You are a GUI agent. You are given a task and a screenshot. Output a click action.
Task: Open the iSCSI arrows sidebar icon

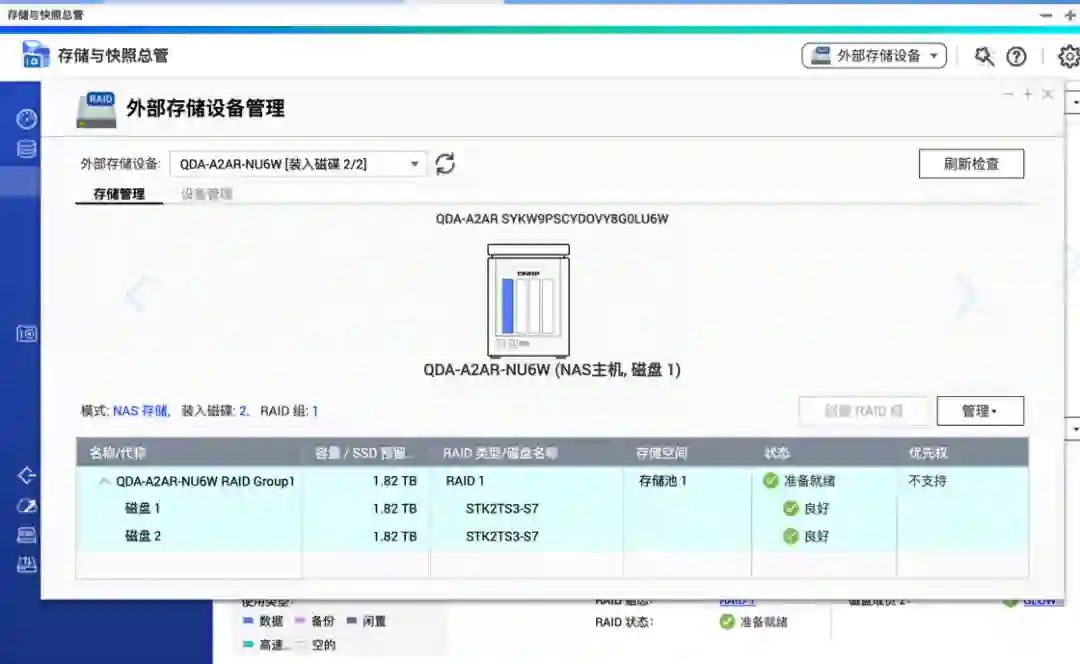[26, 475]
